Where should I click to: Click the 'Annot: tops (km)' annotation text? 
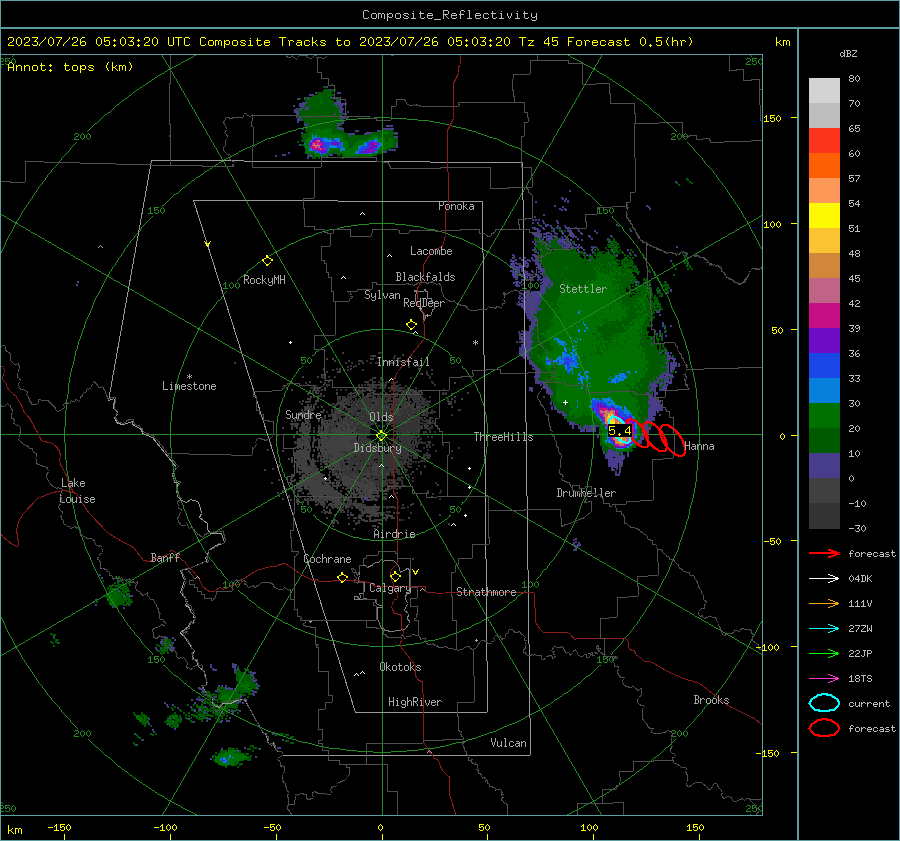pos(70,67)
